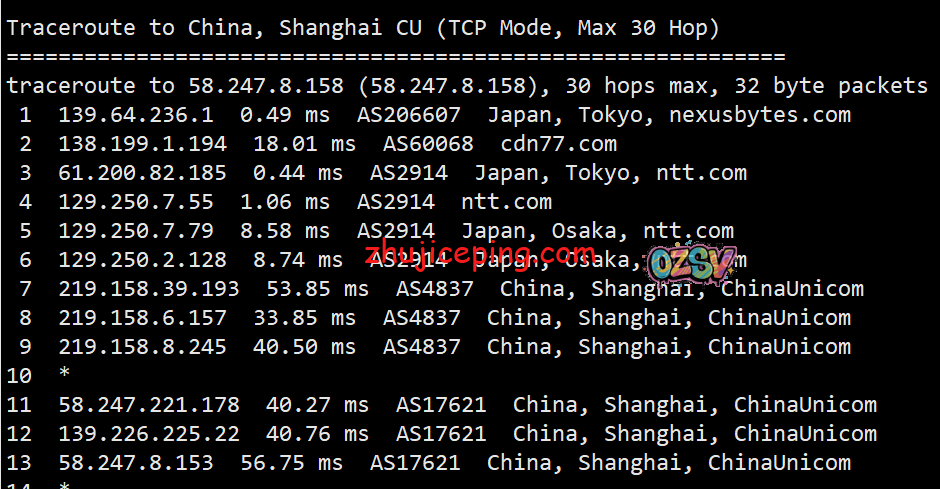The height and width of the screenshot is (489, 940).
Task: Click the colorful OZSV logo watermark
Action: click(x=692, y=262)
